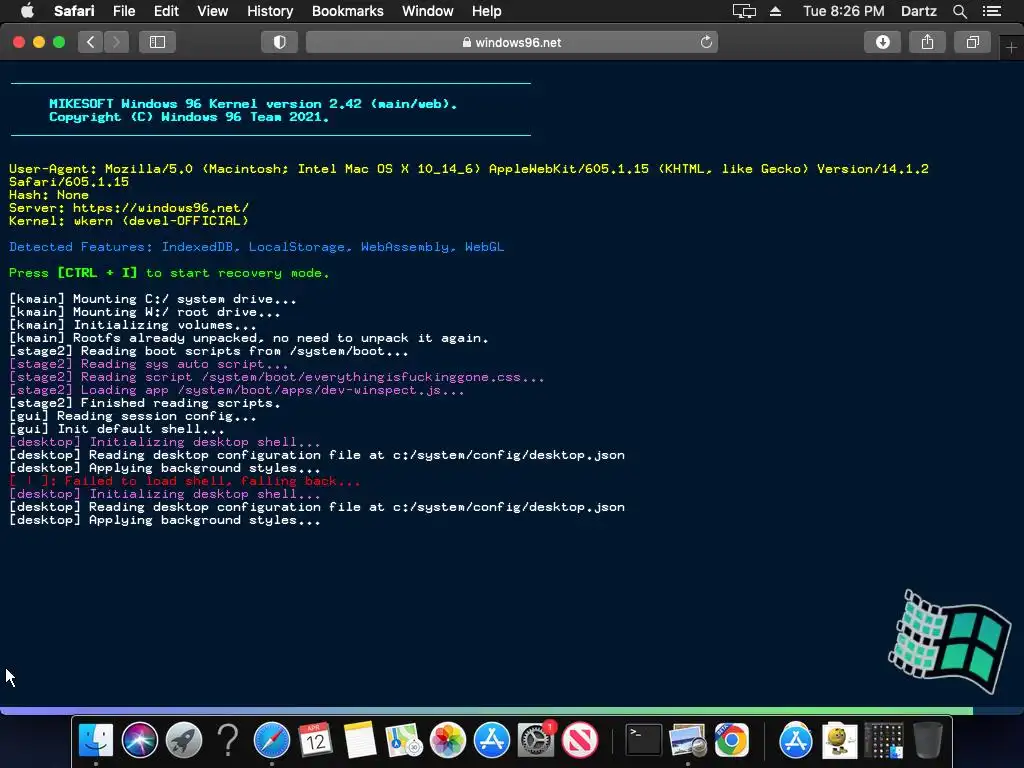Click the "Copyright (C) Windows 96 Team 2021." line
The height and width of the screenshot is (768, 1024).
click(189, 117)
